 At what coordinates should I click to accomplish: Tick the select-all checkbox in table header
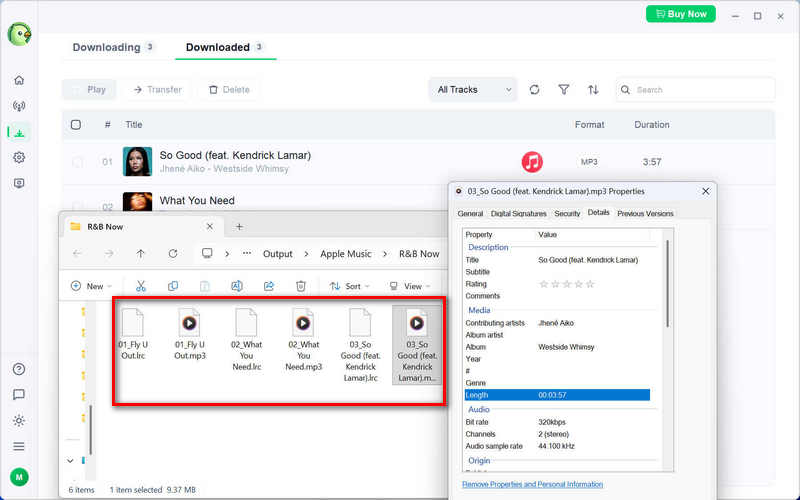click(x=76, y=124)
